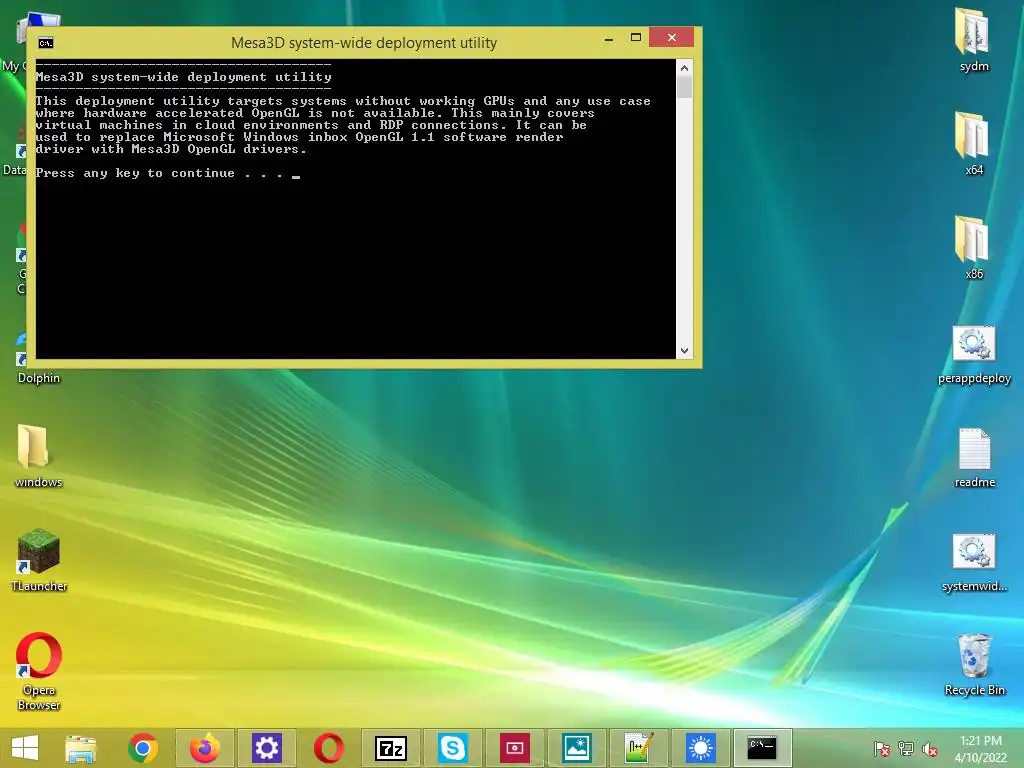This screenshot has height=768, width=1024.
Task: Open the muted volume tray icon
Action: [x=930, y=748]
